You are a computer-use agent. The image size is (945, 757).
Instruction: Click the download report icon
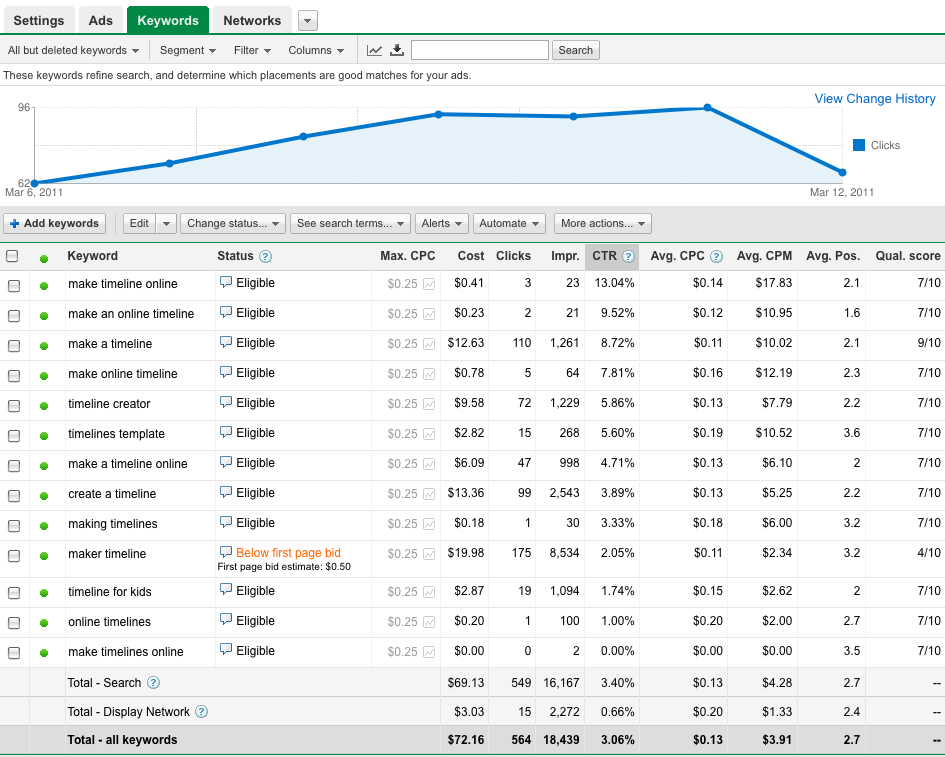397,50
